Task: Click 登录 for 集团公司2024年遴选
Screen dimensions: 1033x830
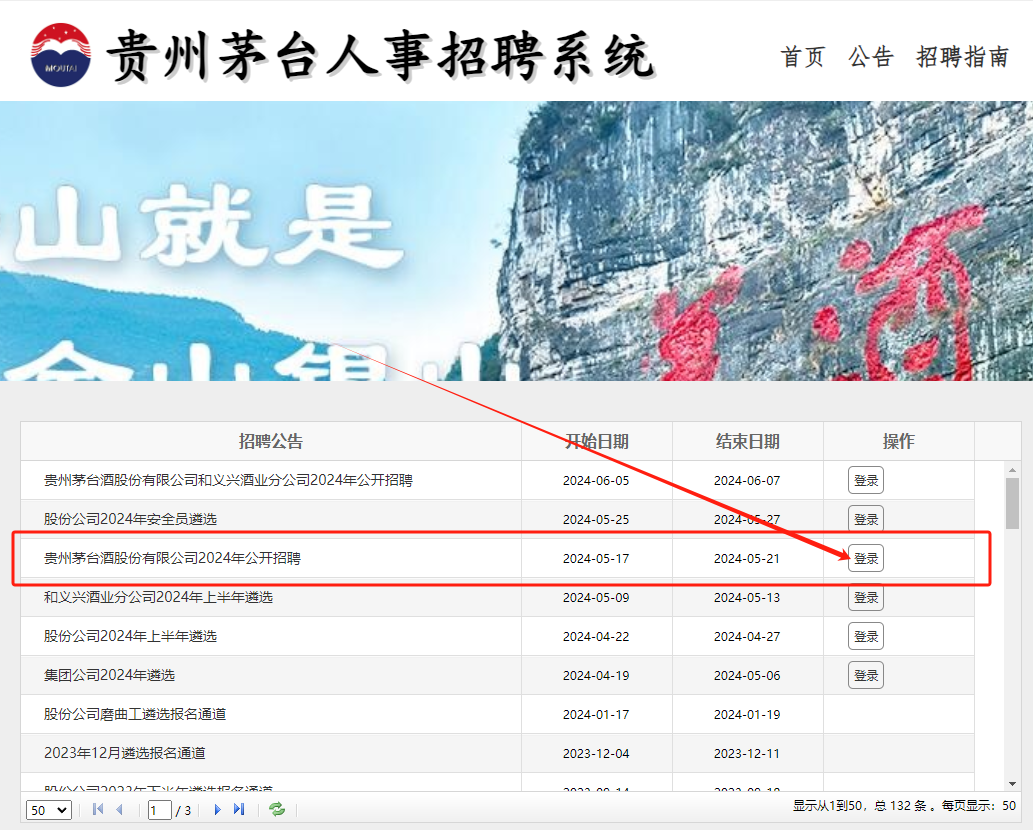Action: click(865, 675)
